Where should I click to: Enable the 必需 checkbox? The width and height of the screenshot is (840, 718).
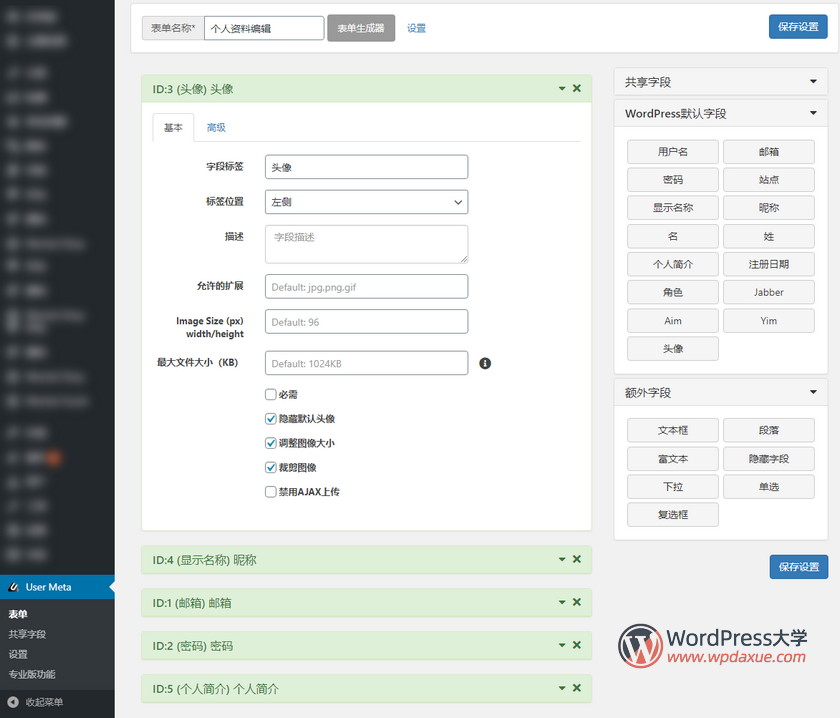click(x=271, y=395)
